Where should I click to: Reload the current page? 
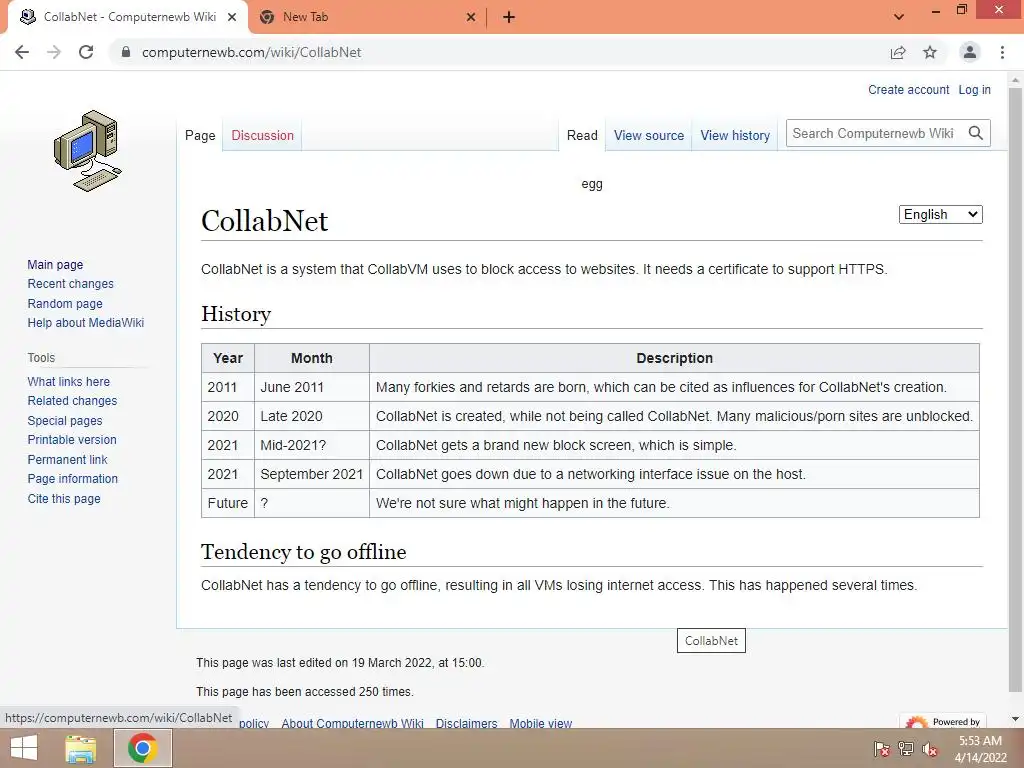pyautogui.click(x=86, y=52)
